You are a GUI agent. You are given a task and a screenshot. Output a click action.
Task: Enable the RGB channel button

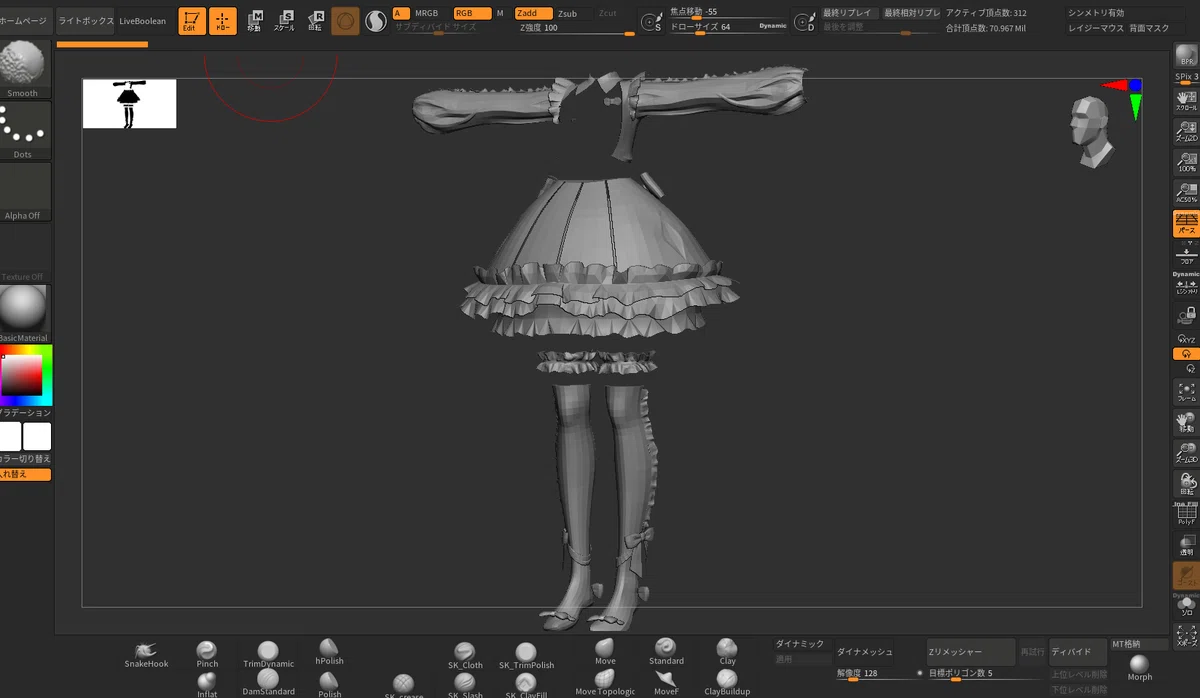(x=471, y=13)
